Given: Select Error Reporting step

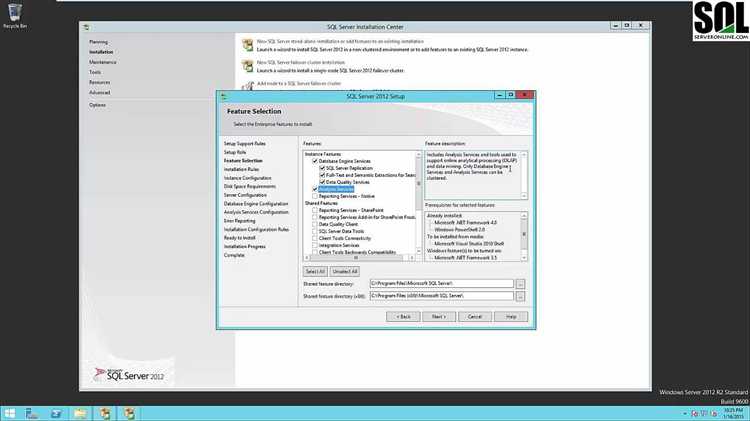Looking at the screenshot, I should coord(240,221).
